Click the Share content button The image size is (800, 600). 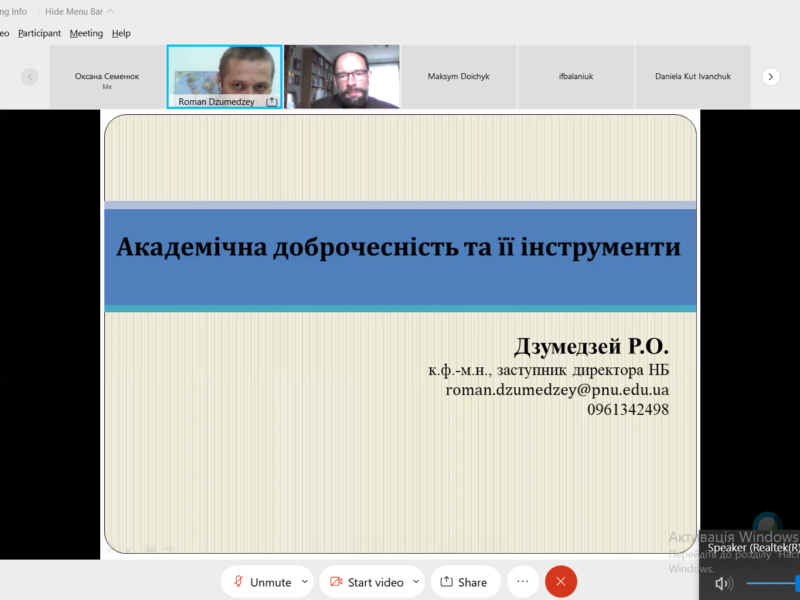[464, 582]
